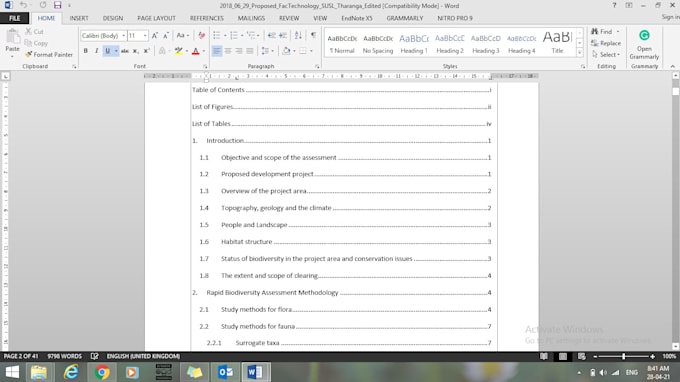Switch to PAGE LAYOUT tab
680x382 pixels.
157,18
